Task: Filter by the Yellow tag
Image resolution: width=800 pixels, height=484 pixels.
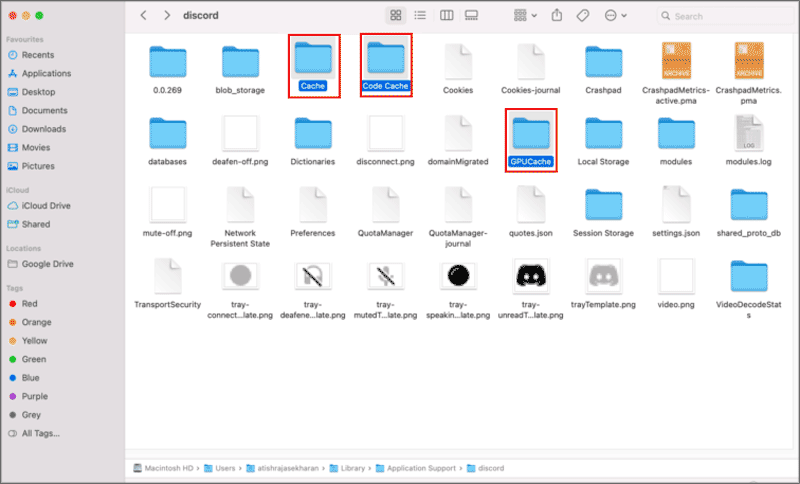Action: pyautogui.click(x=28, y=340)
